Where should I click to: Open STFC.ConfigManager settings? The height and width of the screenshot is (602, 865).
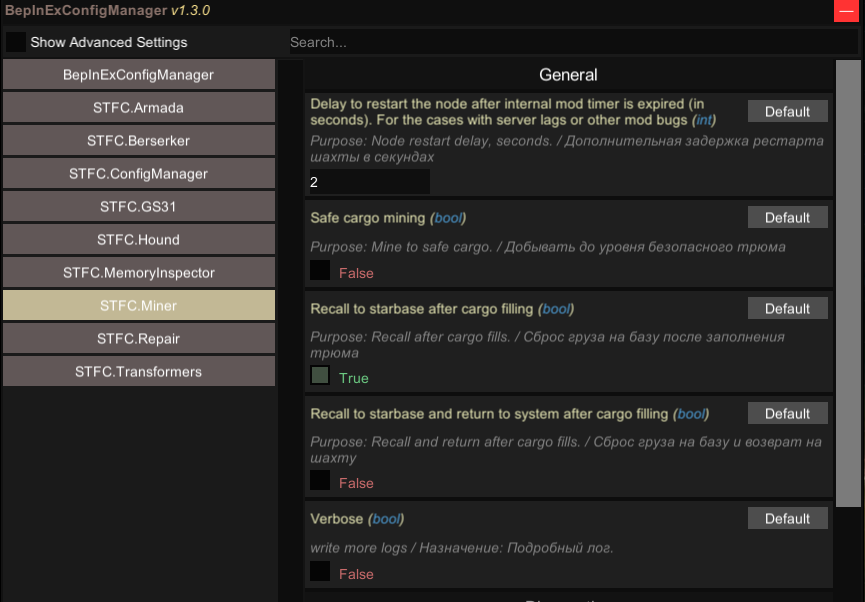[x=138, y=174]
